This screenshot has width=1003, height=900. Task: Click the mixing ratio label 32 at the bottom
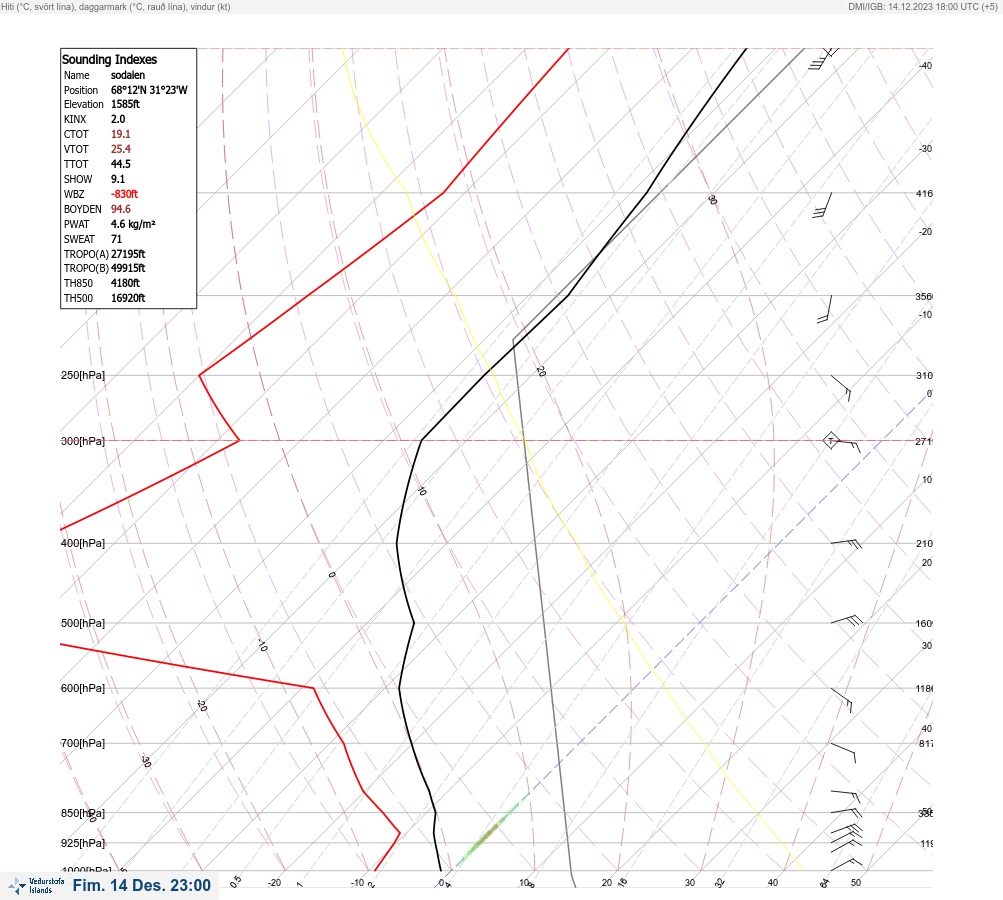pos(720,883)
